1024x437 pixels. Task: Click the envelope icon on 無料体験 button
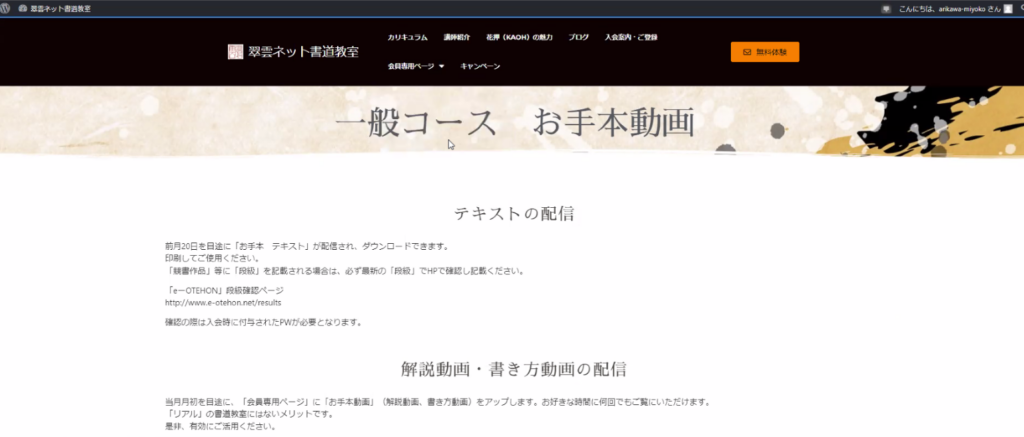point(747,52)
